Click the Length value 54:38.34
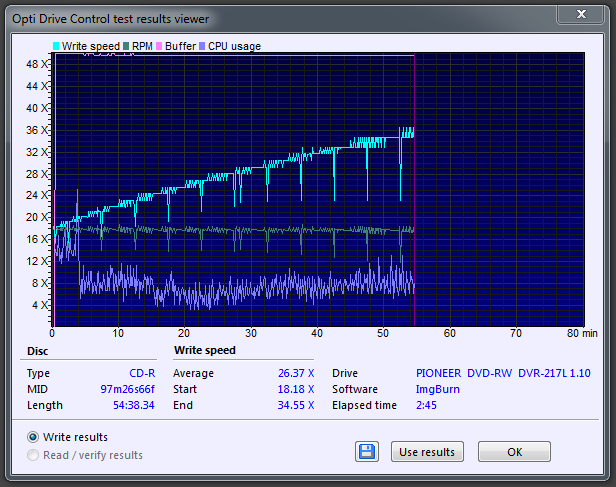616x487 pixels. 134,405
